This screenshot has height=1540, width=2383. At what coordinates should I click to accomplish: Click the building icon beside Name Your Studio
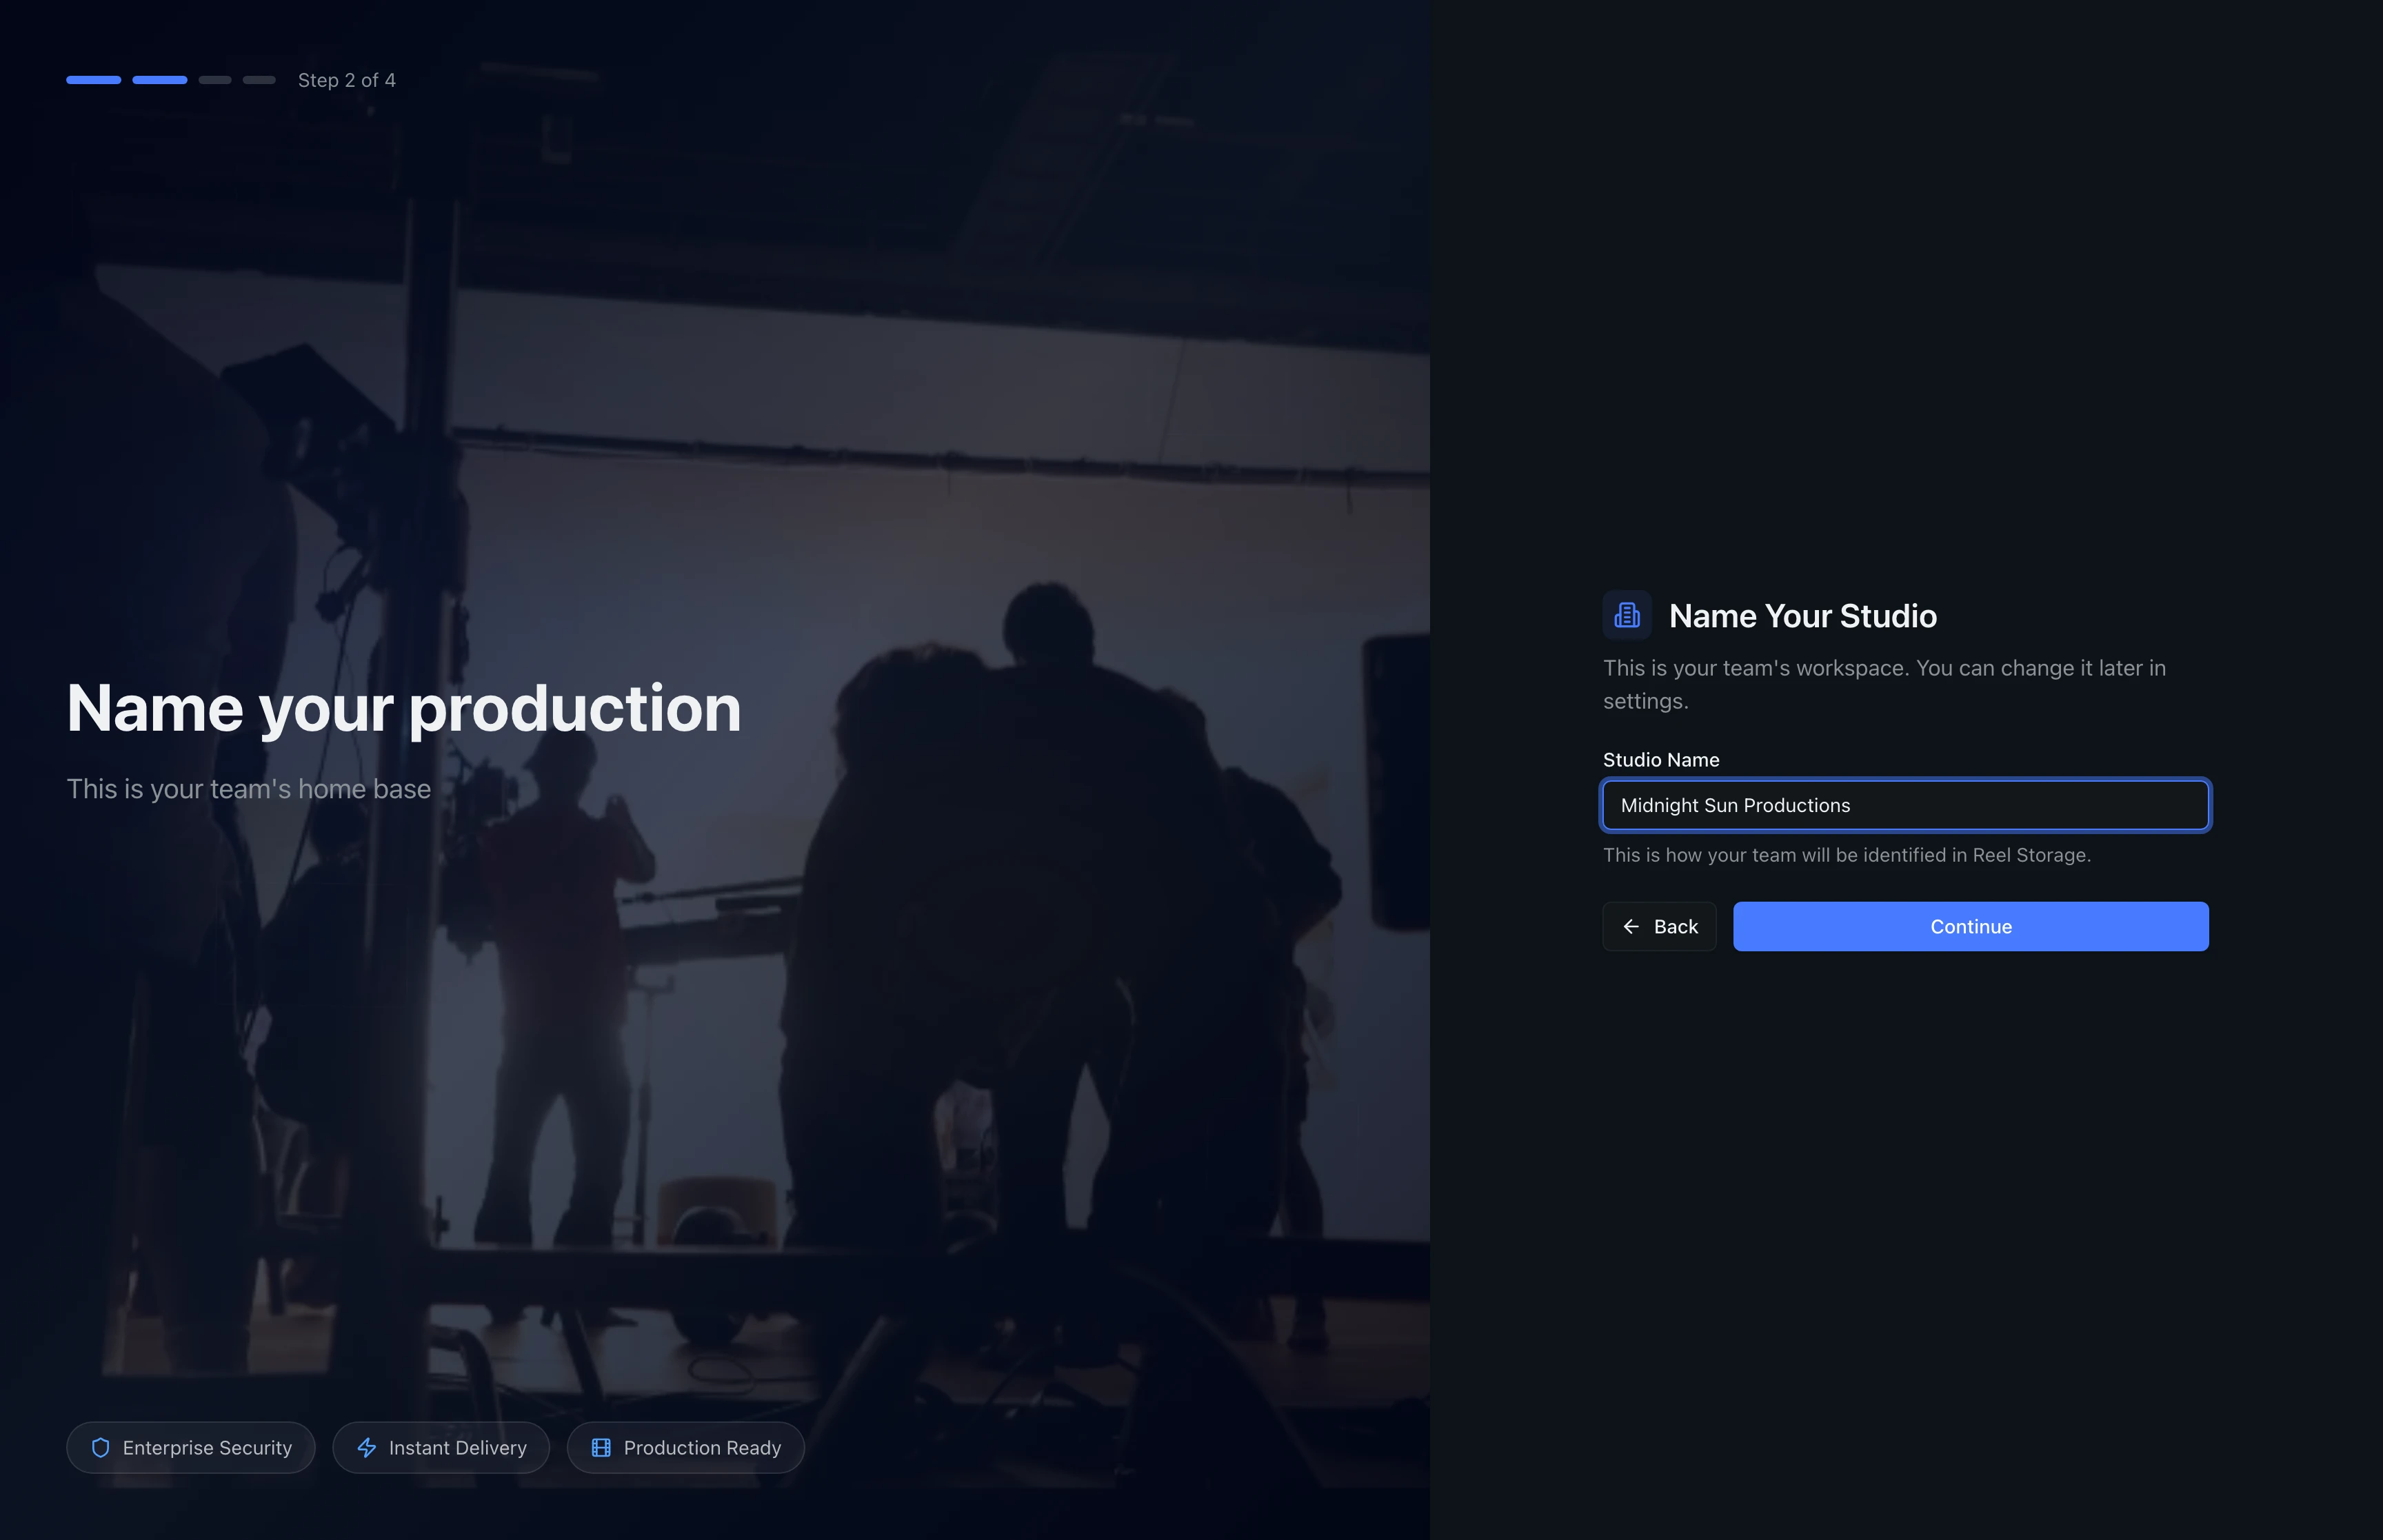(1626, 615)
